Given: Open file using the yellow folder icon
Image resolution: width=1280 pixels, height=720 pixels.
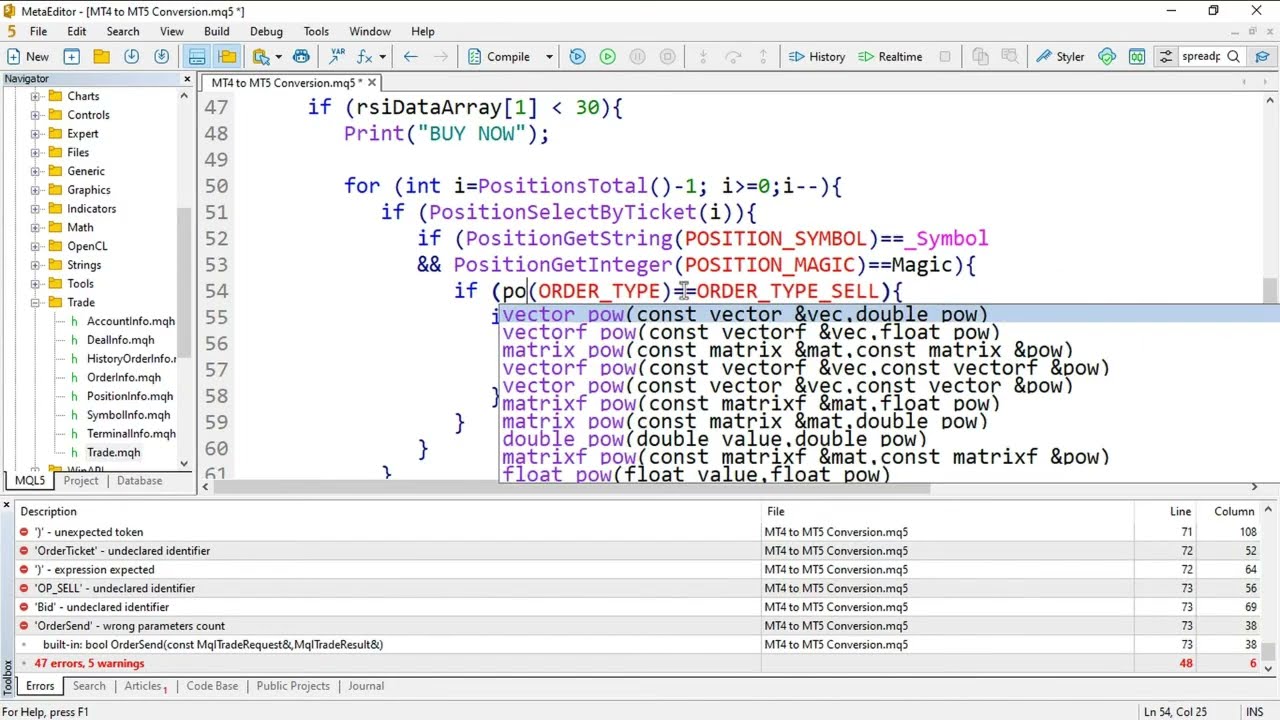Looking at the screenshot, I should [101, 57].
